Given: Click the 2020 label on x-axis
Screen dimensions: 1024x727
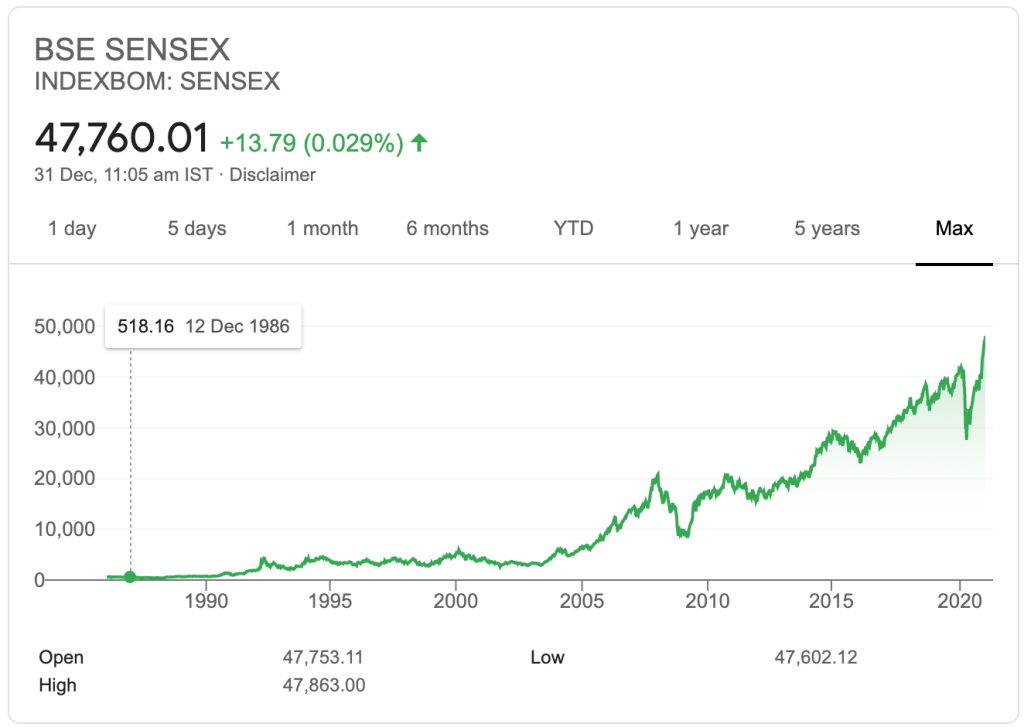Looking at the screenshot, I should point(960,602).
